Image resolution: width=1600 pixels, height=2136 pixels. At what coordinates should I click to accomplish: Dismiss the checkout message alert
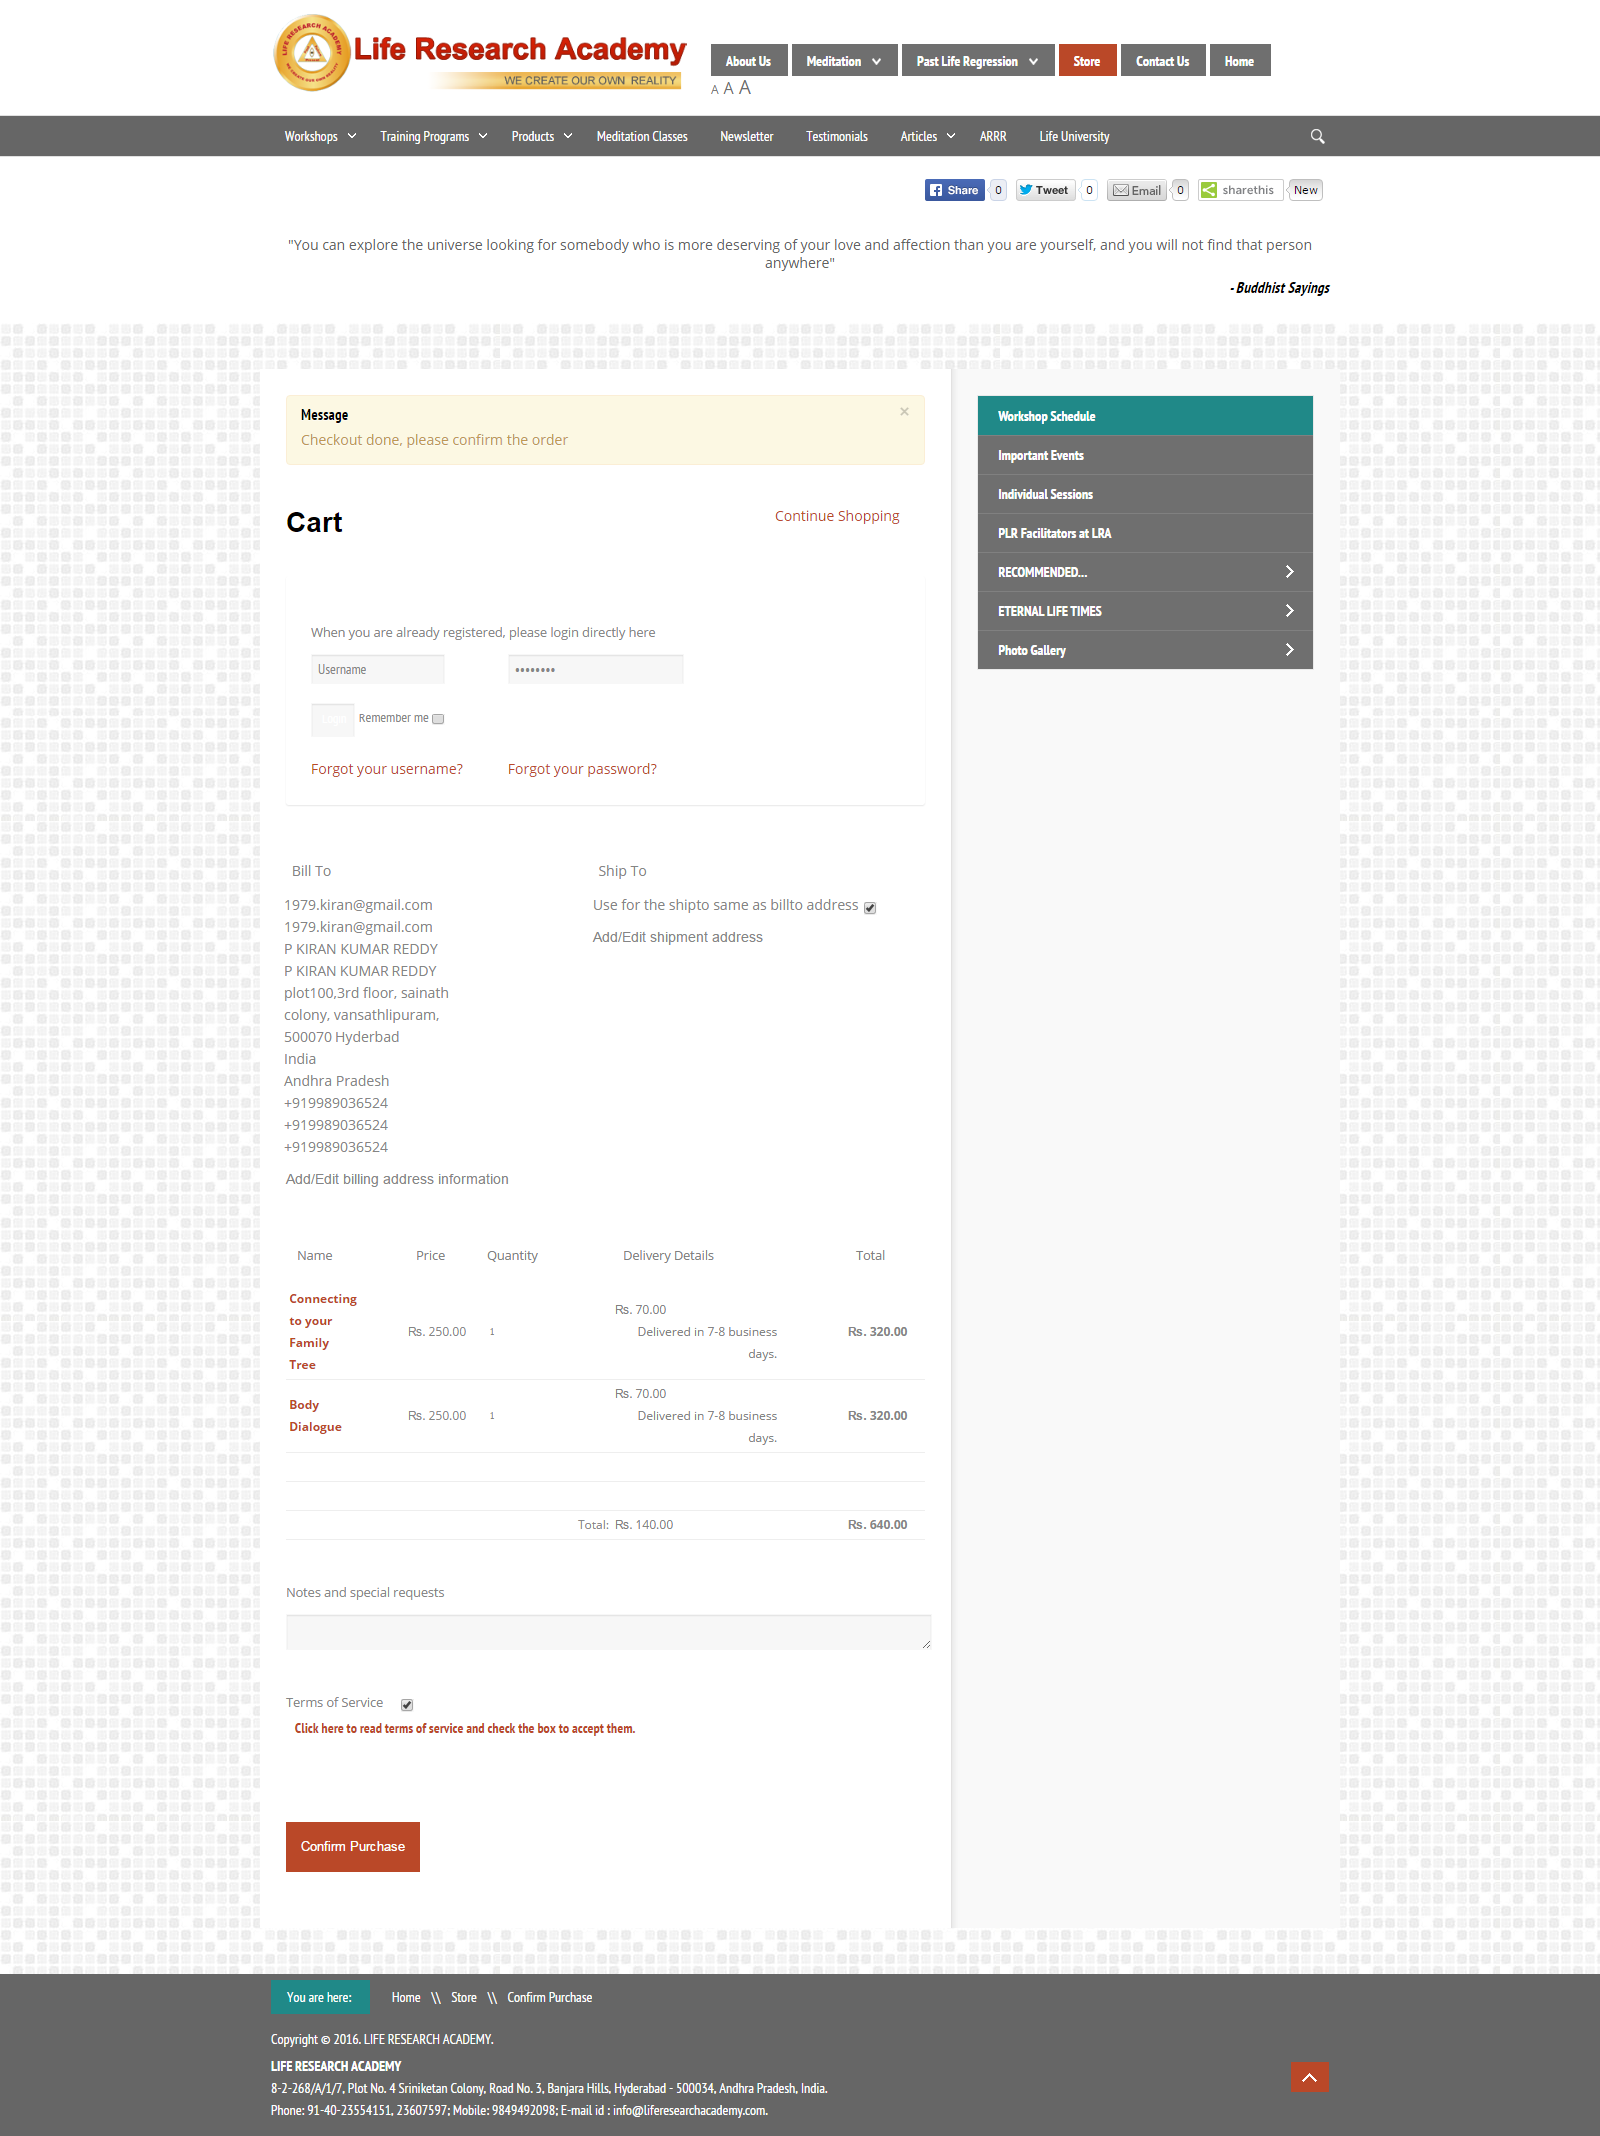pos(904,412)
